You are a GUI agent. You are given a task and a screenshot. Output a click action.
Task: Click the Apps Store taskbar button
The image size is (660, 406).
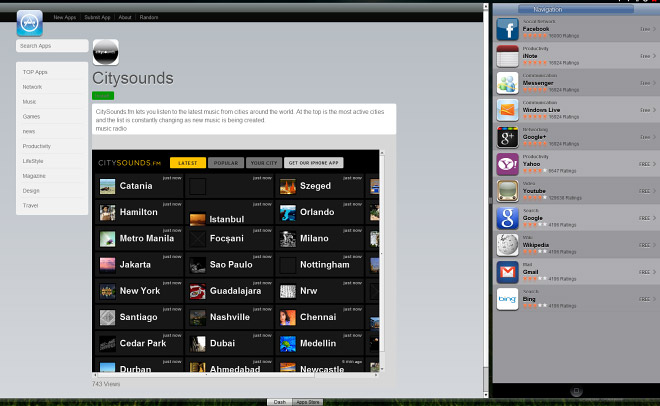[308, 402]
